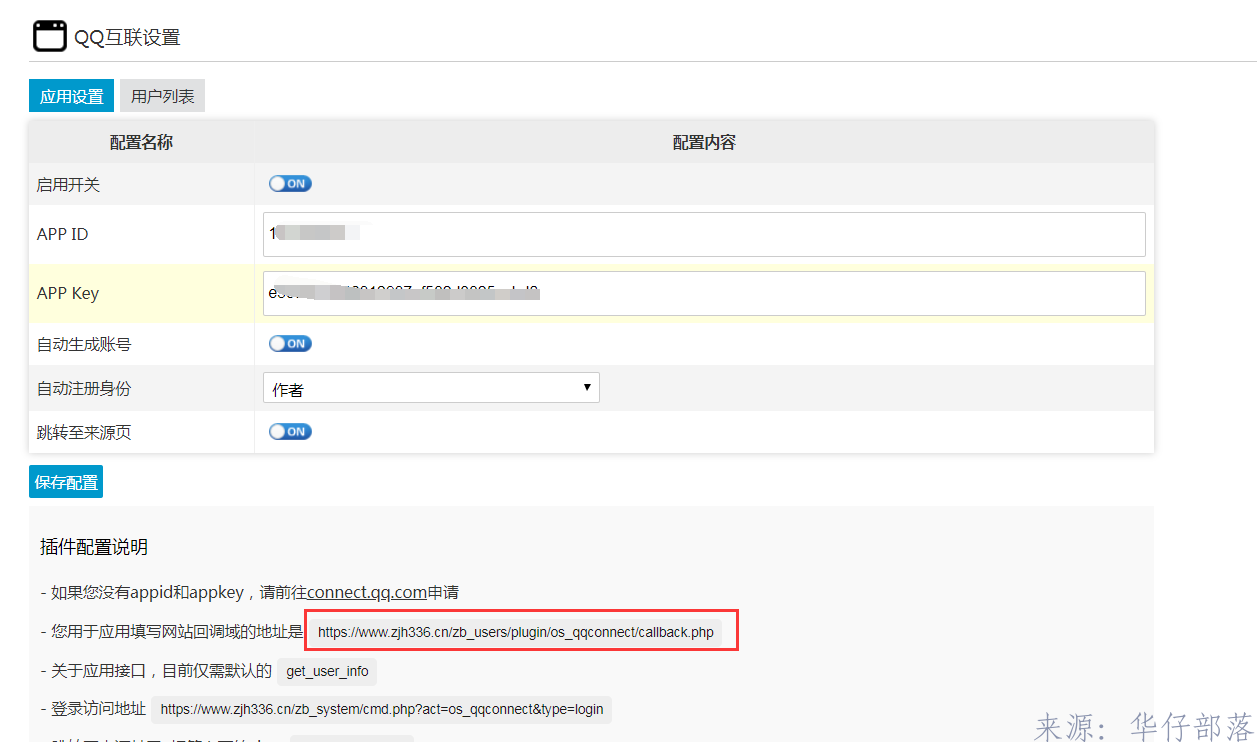Viewport: 1257px width, 742px height.
Task: Click the APP ID row label
Action: (62, 234)
